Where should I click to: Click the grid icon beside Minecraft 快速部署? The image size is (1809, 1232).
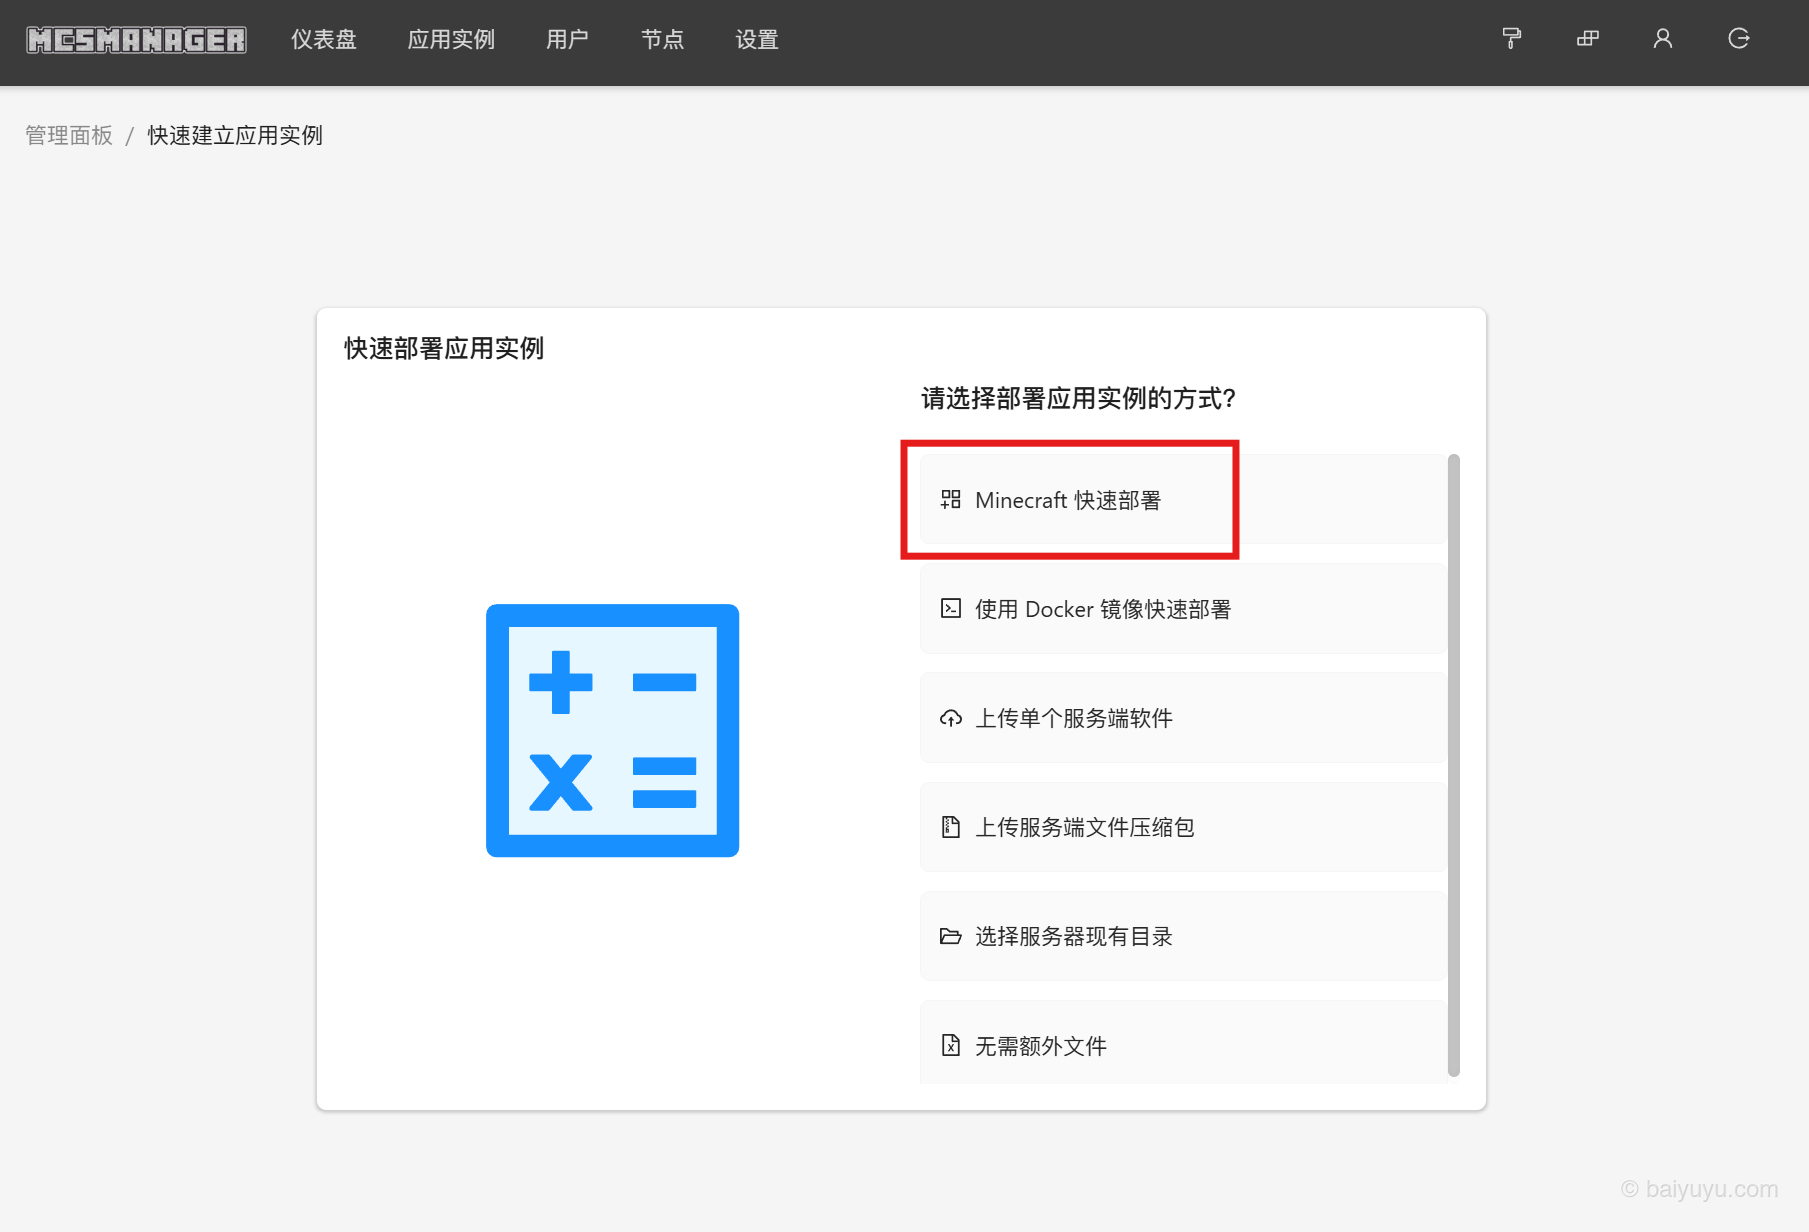click(x=949, y=500)
